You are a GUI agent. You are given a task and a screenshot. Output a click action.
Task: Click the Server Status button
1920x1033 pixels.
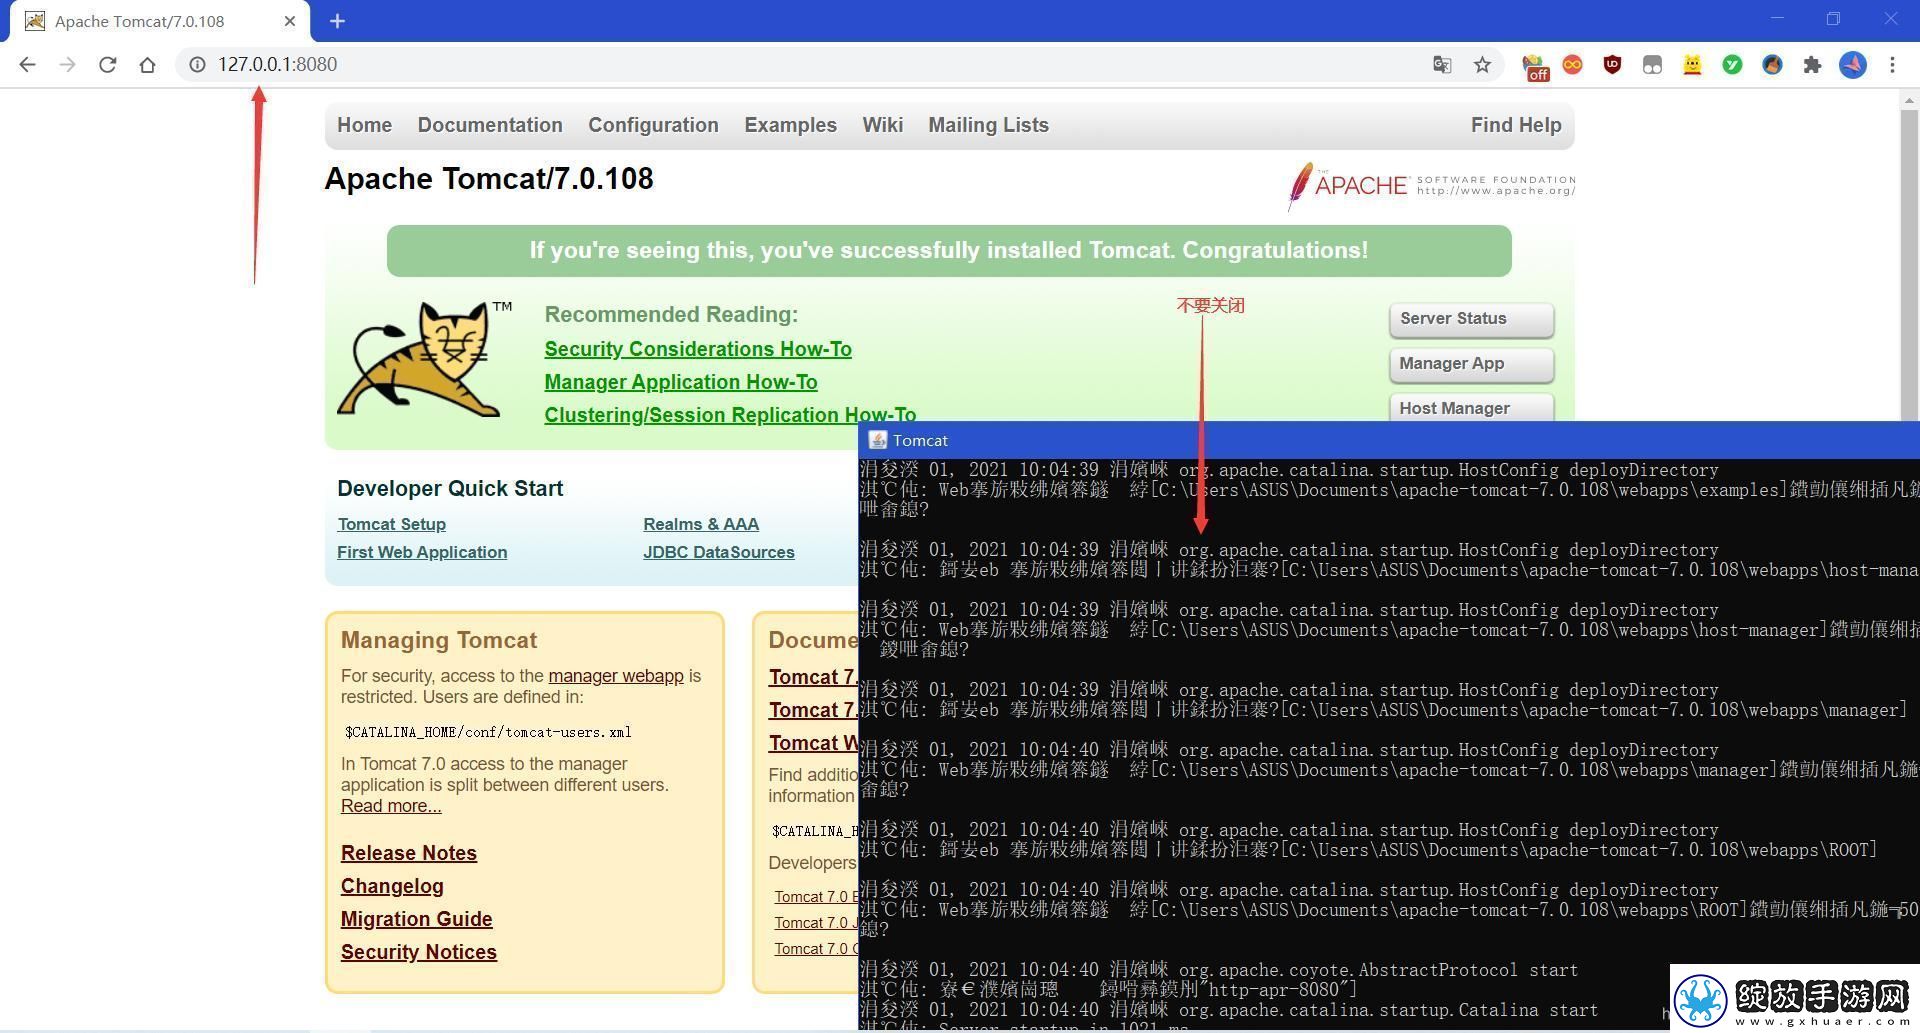[1471, 319]
